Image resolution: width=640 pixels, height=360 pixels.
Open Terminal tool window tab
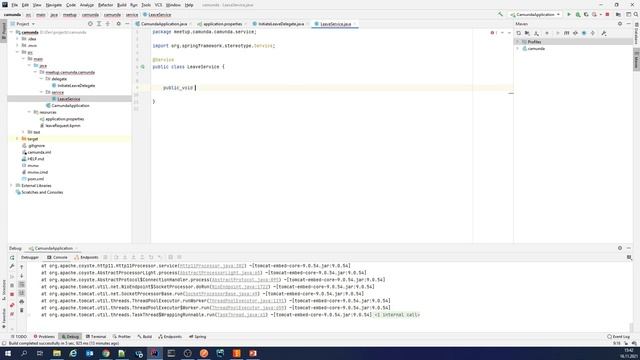coord(96,337)
